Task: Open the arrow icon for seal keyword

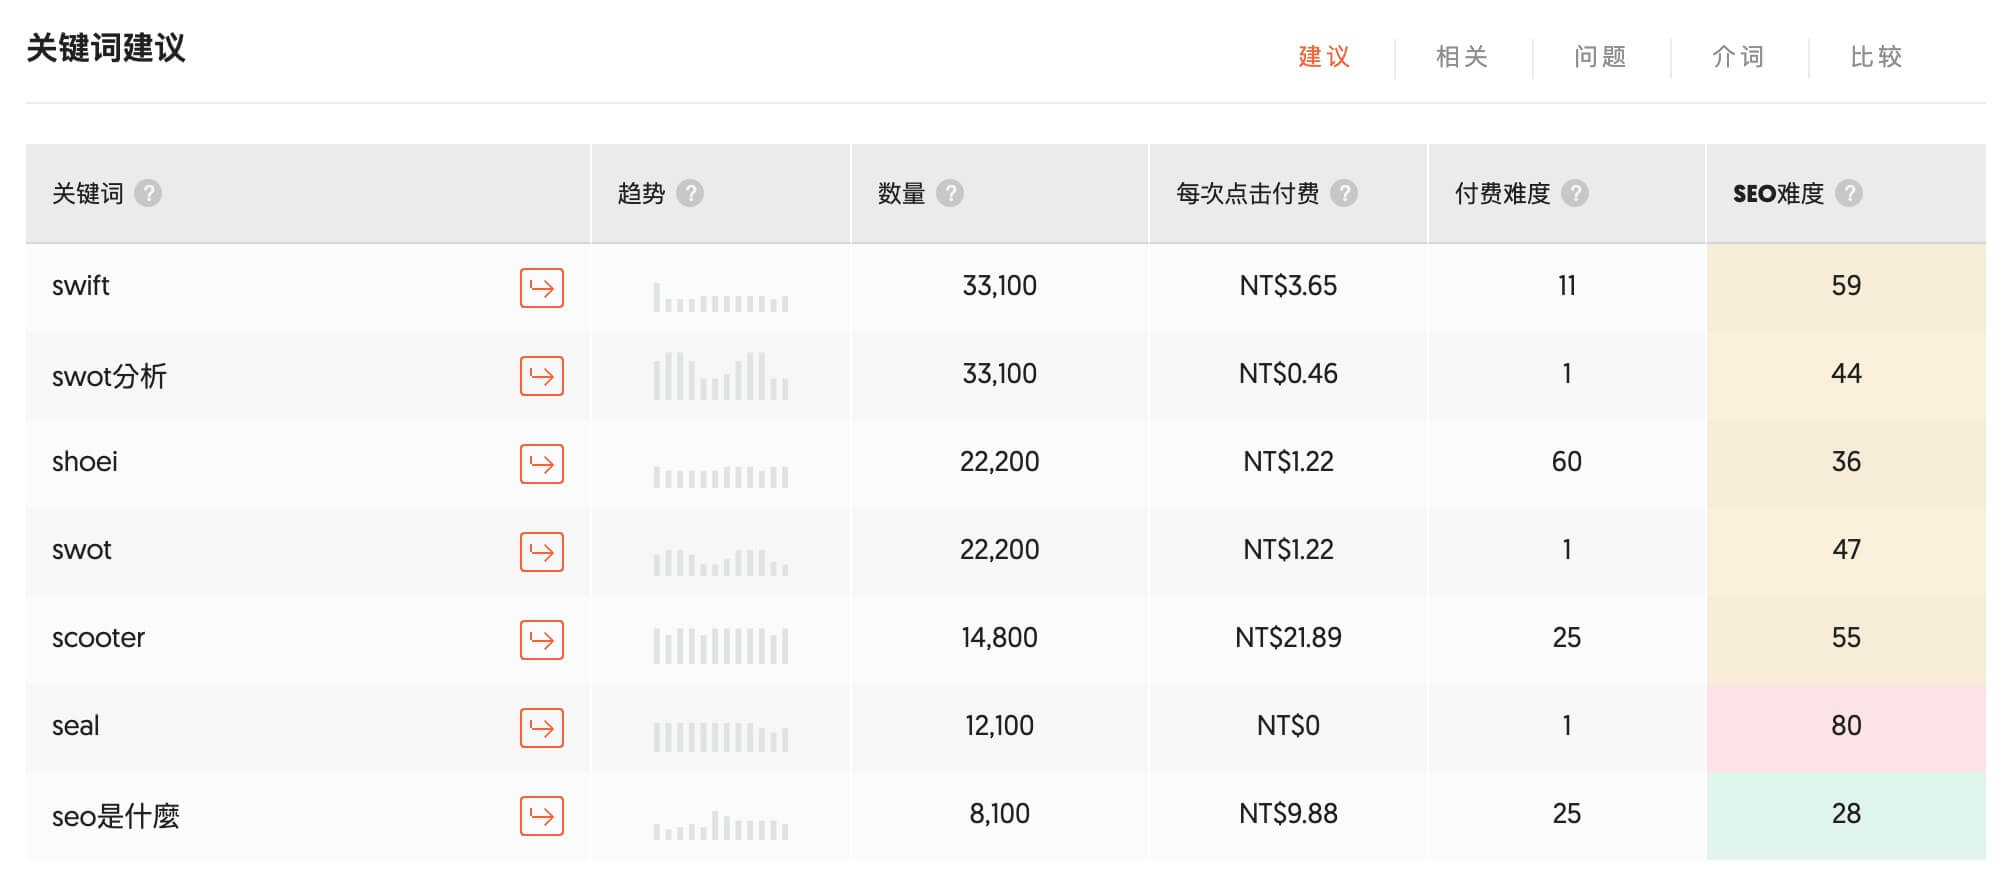Action: [541, 728]
